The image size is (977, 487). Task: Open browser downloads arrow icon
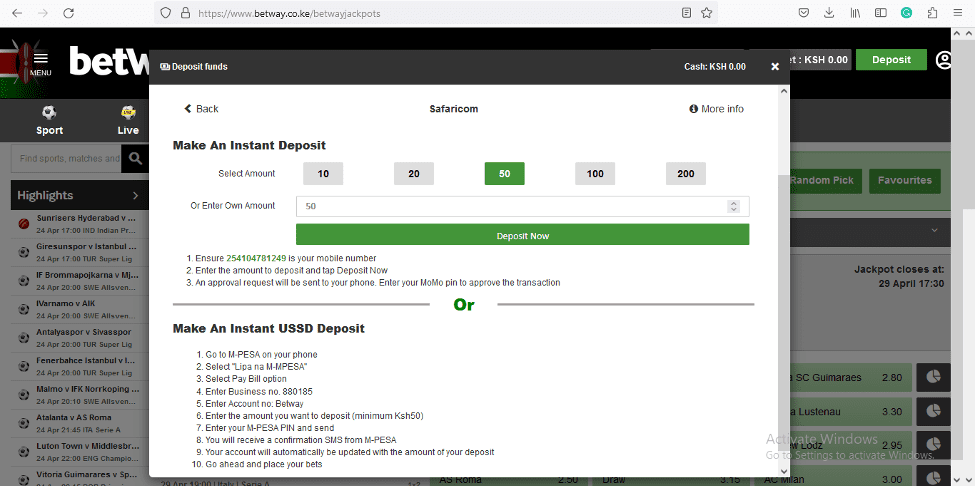pyautogui.click(x=829, y=13)
